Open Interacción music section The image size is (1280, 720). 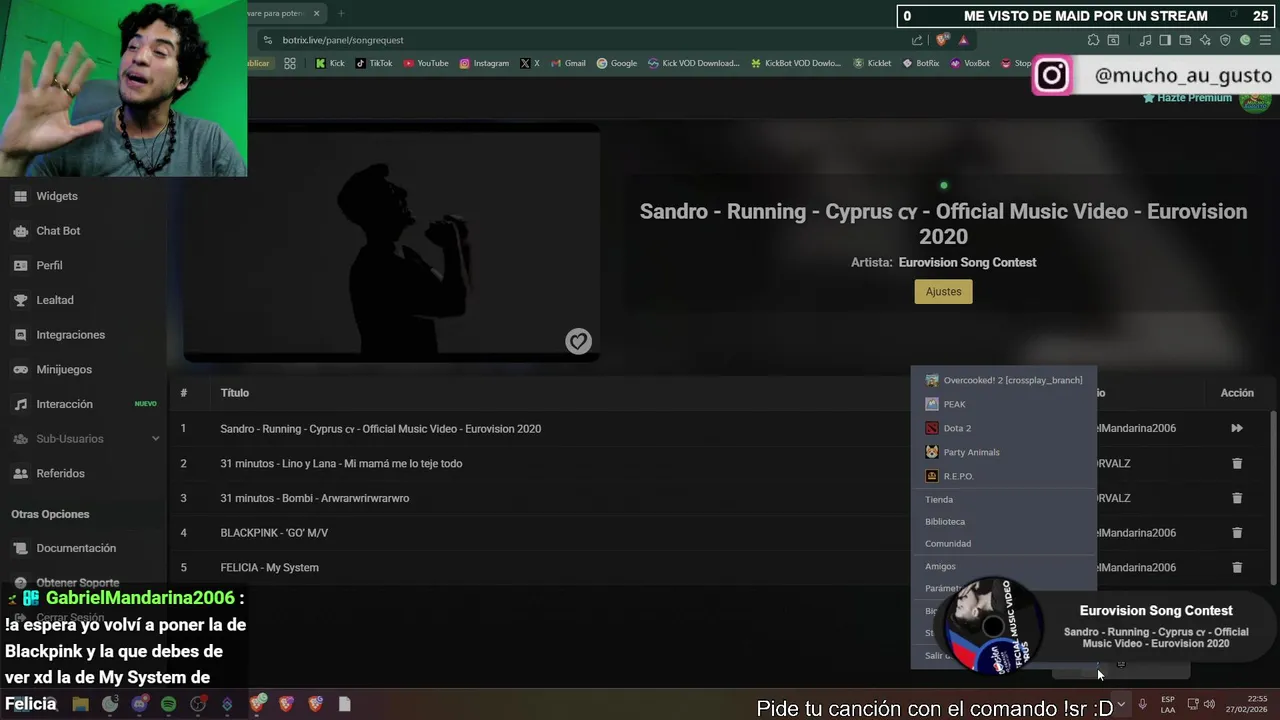(64, 404)
